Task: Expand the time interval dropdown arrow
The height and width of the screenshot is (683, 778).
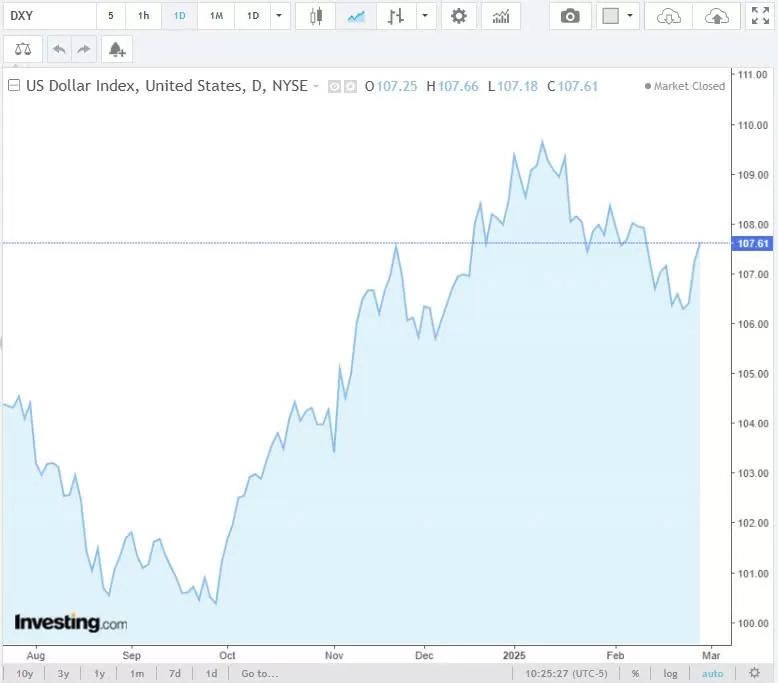Action: [x=278, y=16]
